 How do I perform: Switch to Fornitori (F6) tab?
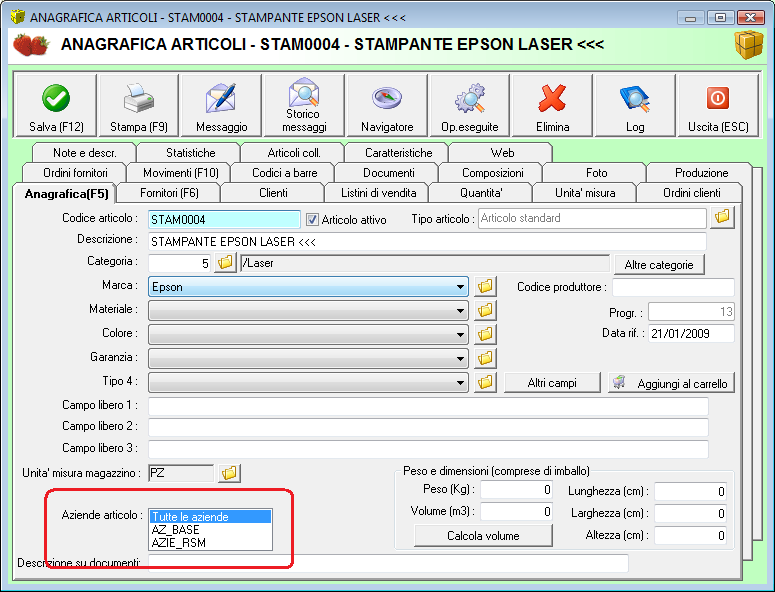(x=169, y=193)
